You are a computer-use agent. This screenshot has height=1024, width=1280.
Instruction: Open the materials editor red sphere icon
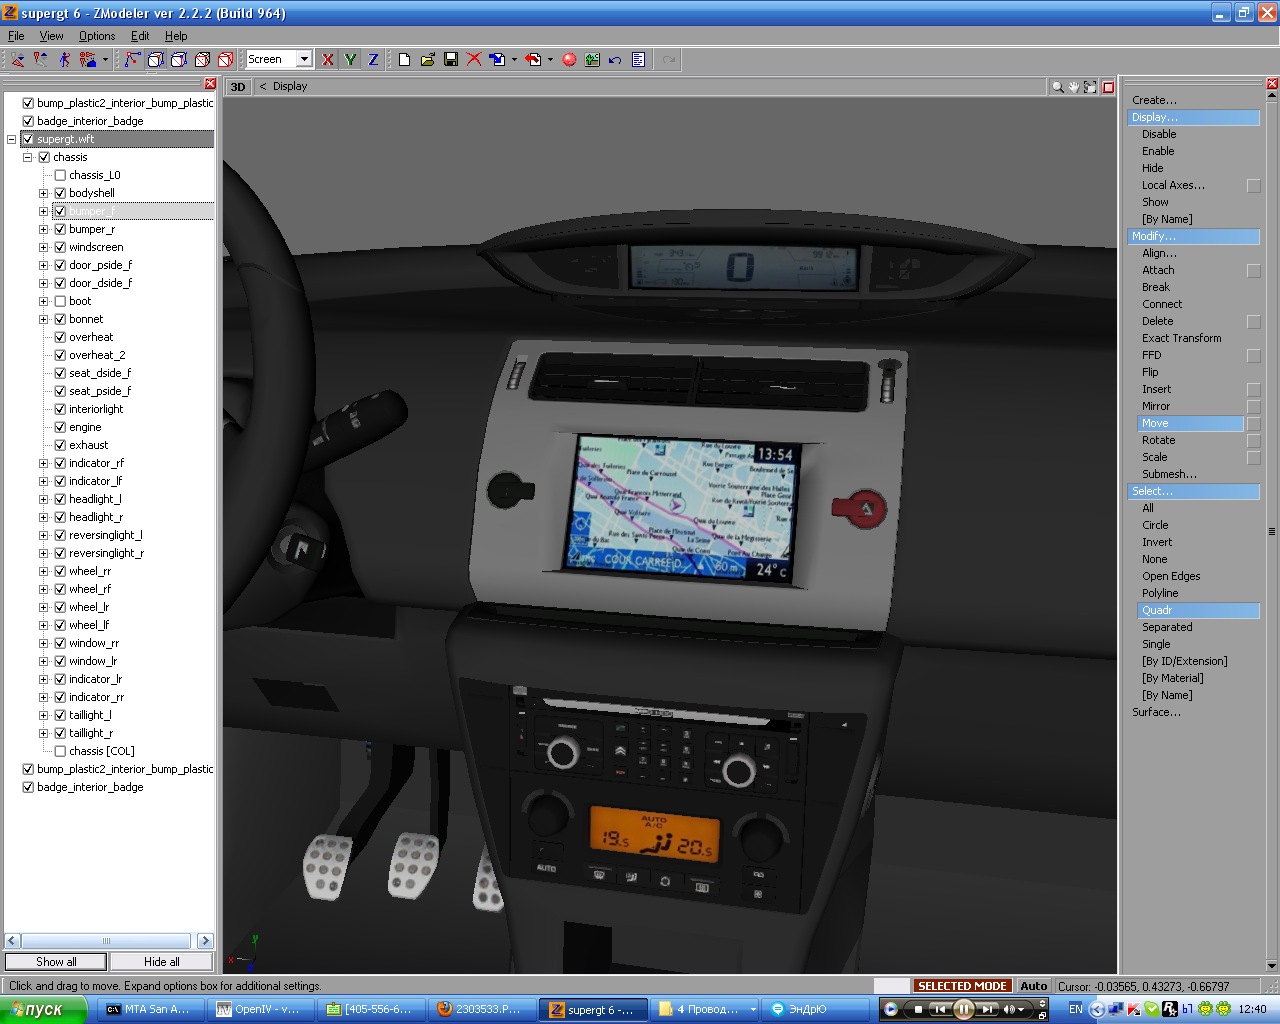[569, 60]
